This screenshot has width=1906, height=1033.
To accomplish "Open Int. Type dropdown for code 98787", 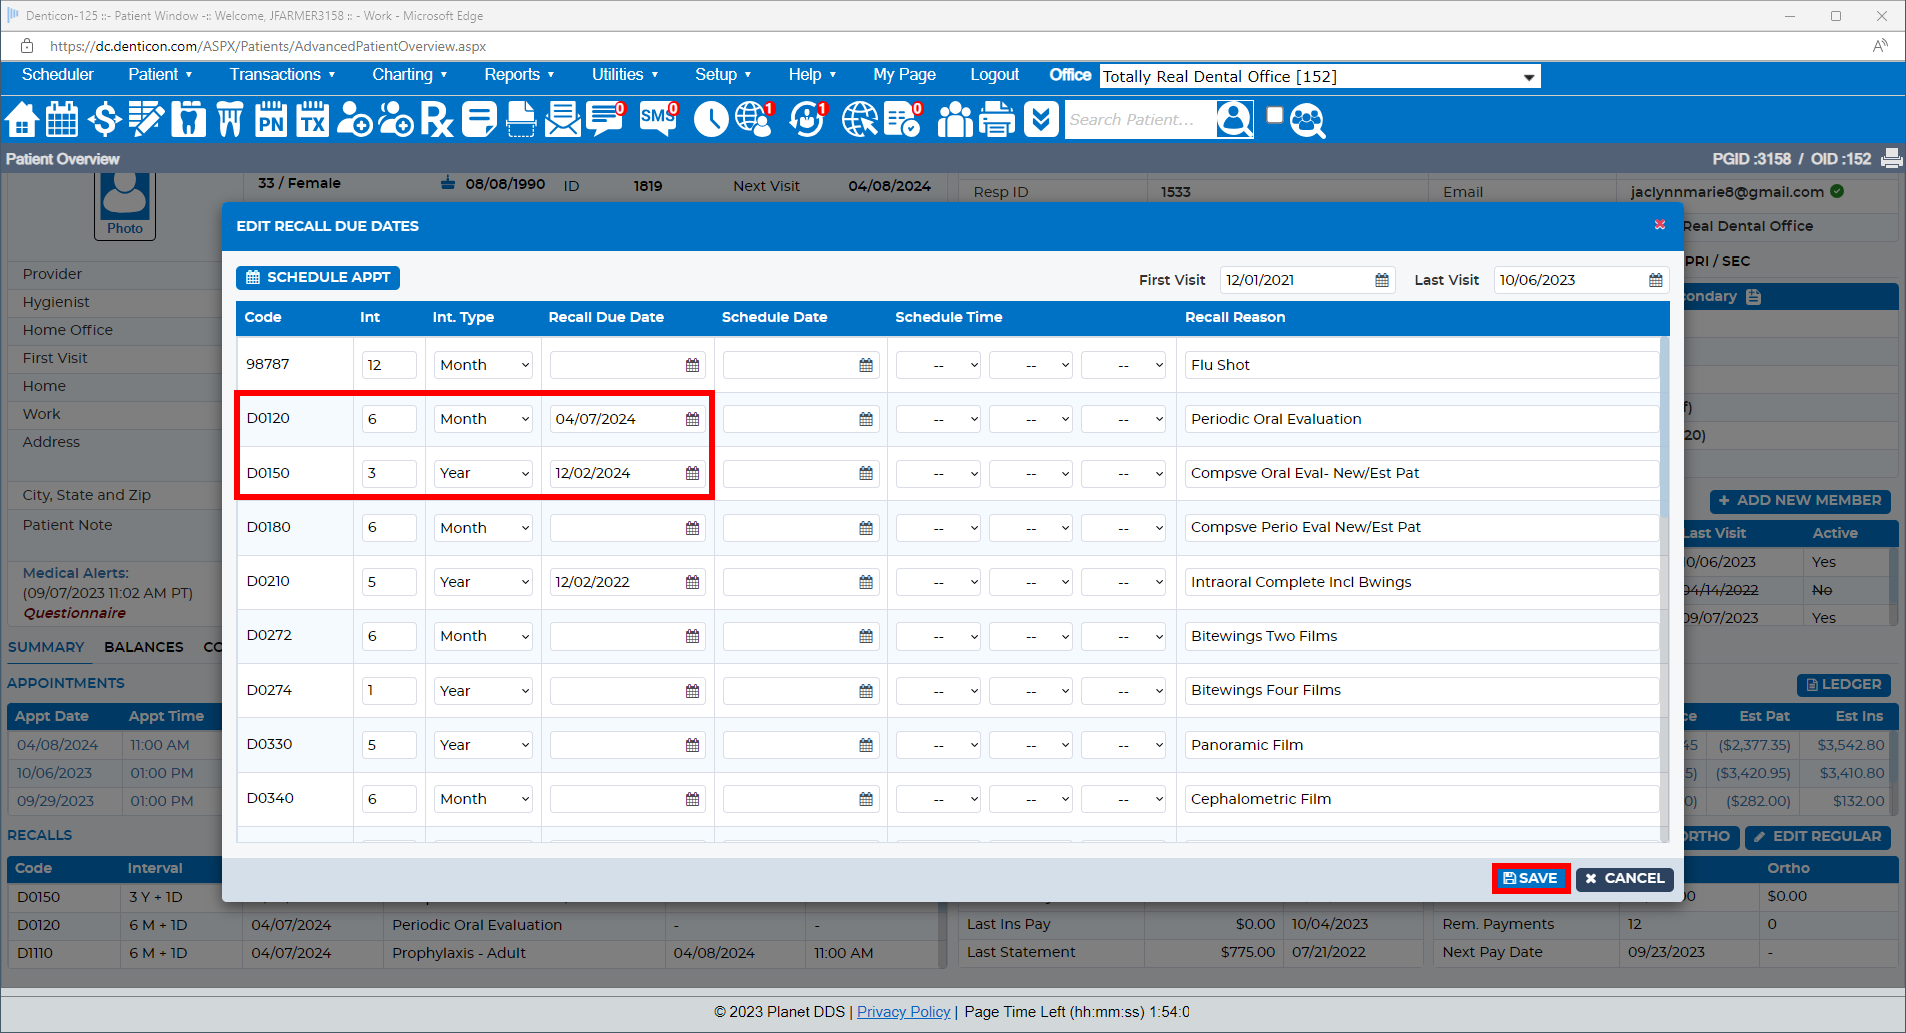I will (x=484, y=366).
